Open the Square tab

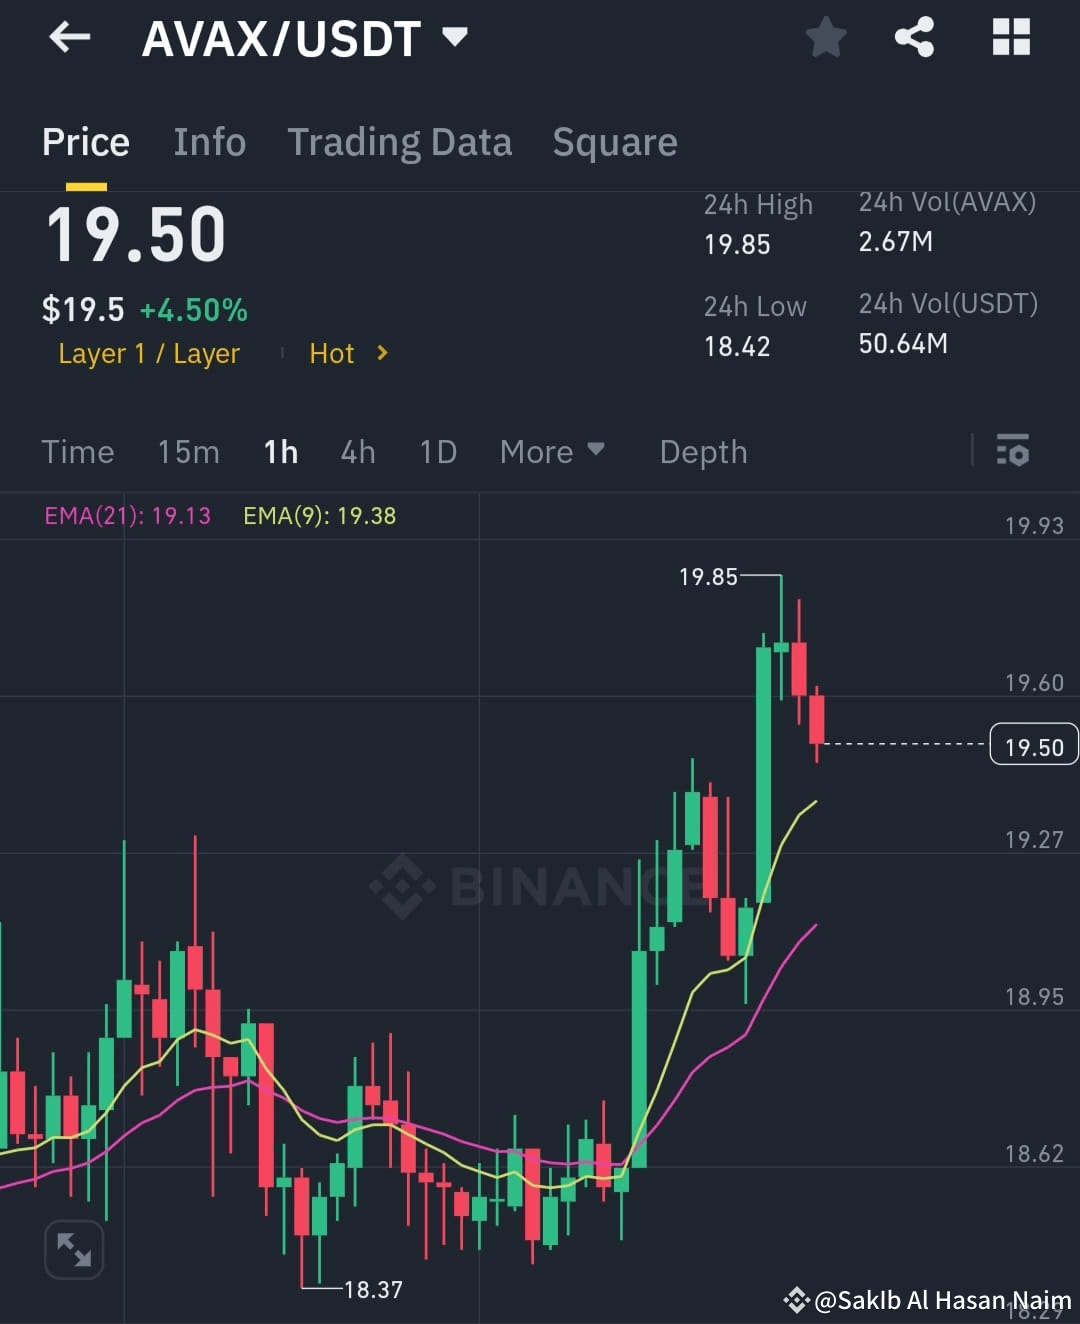click(x=614, y=142)
